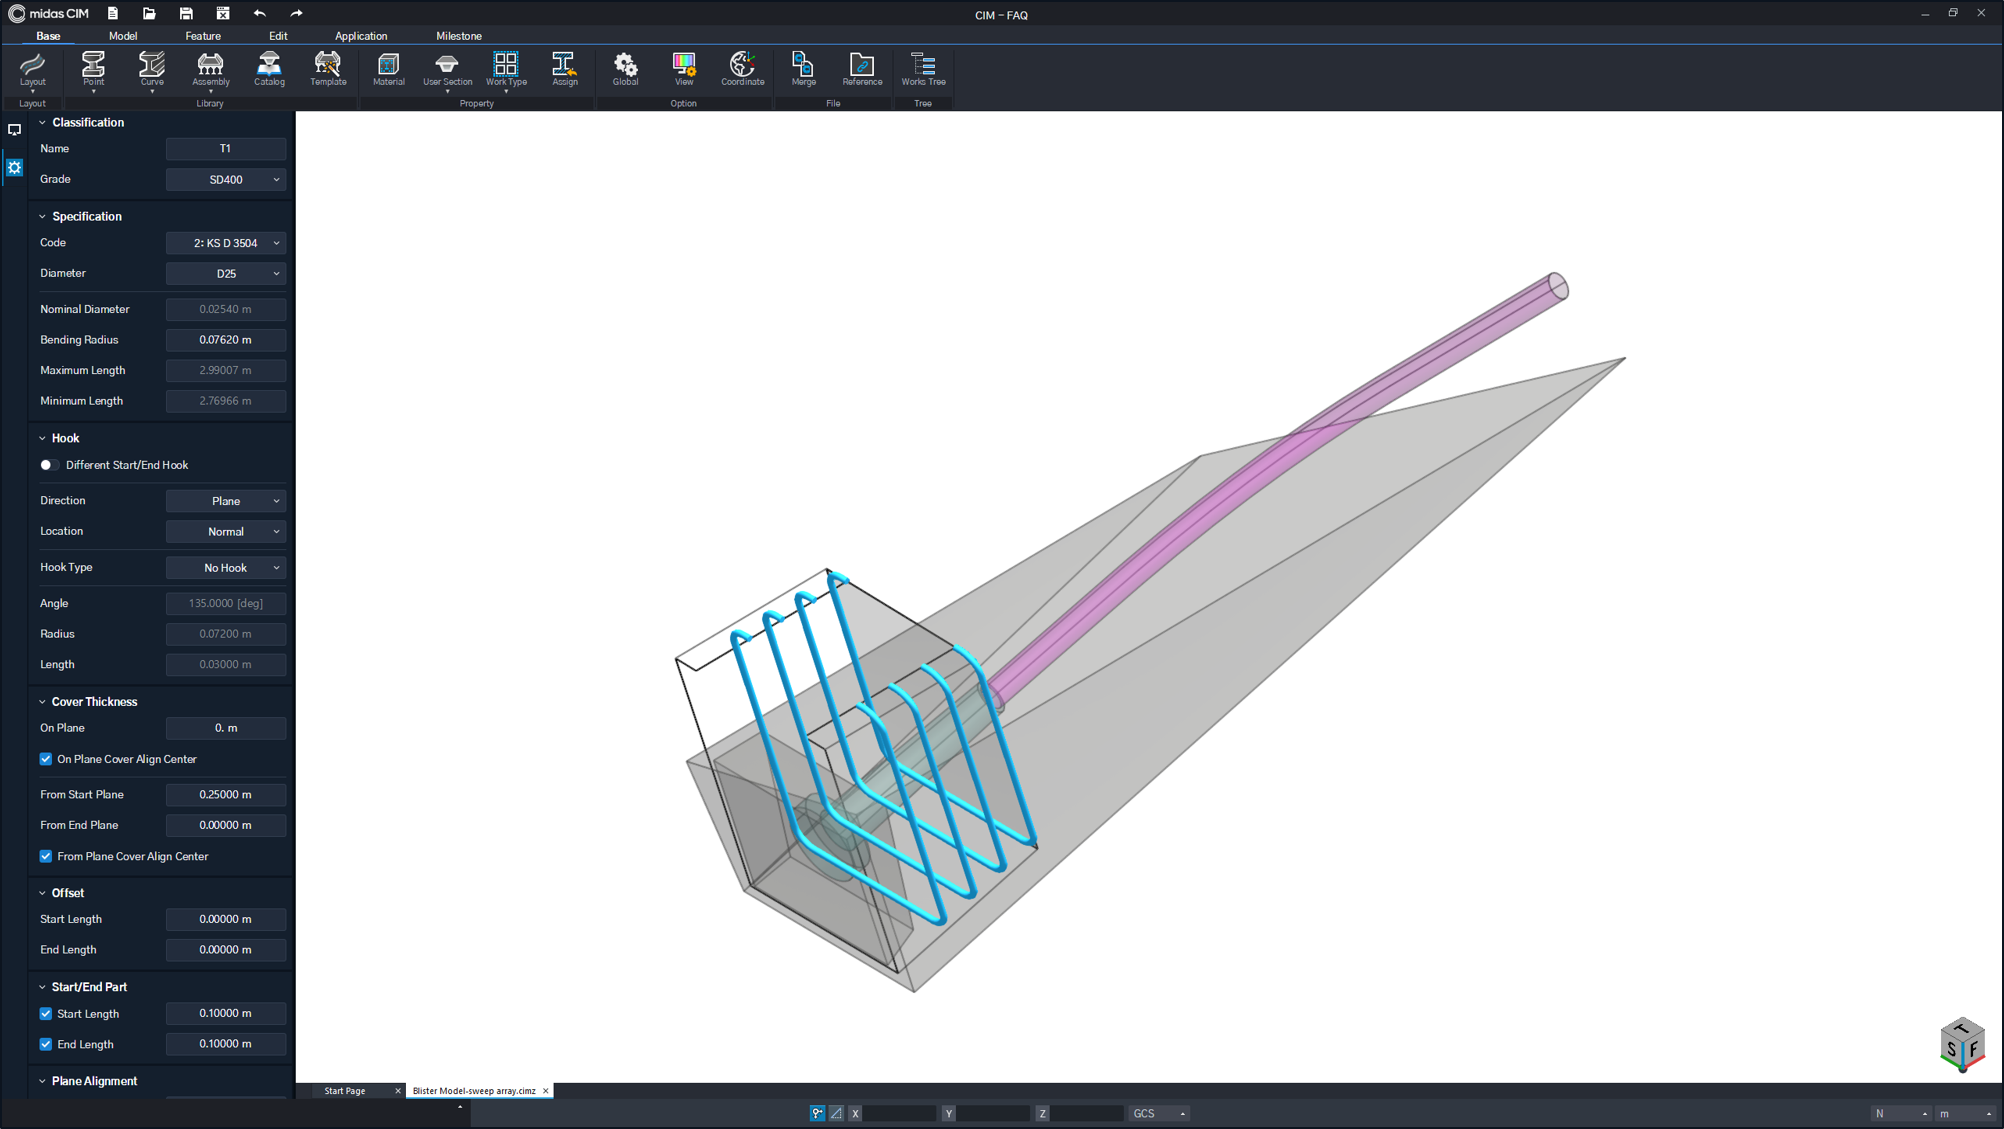Viewport: 2004px width, 1129px height.
Task: Click the Open file icon in title bar
Action: pos(149,14)
